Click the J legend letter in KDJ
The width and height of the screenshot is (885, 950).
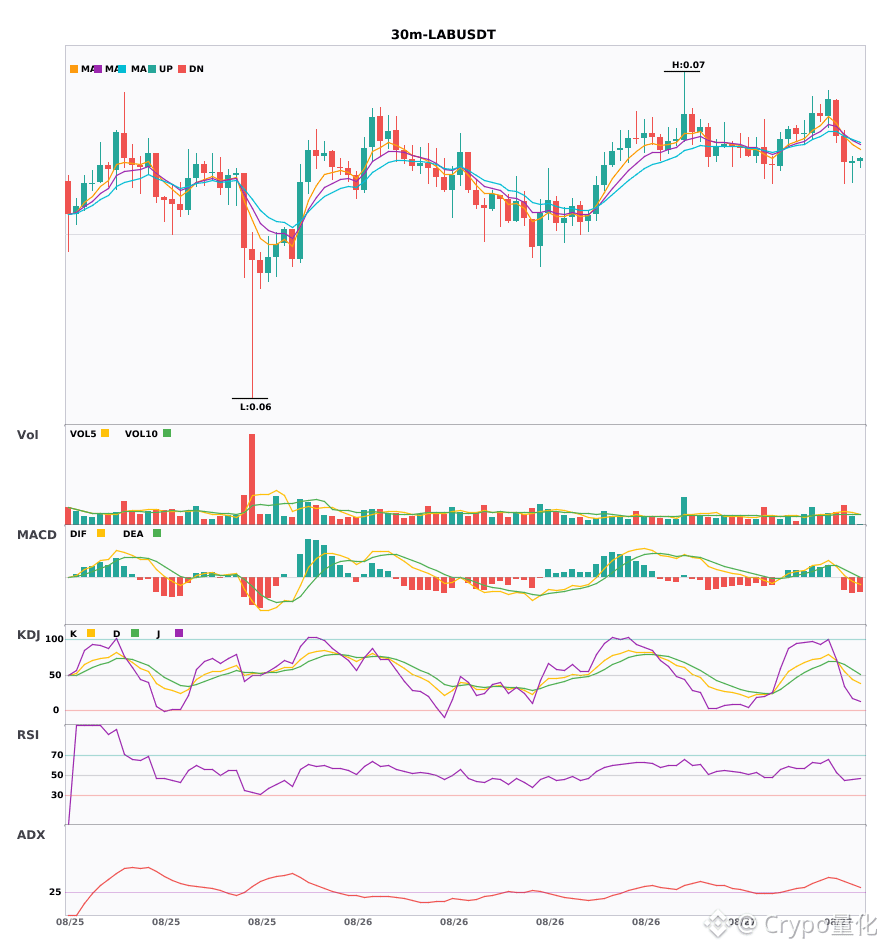click(158, 634)
